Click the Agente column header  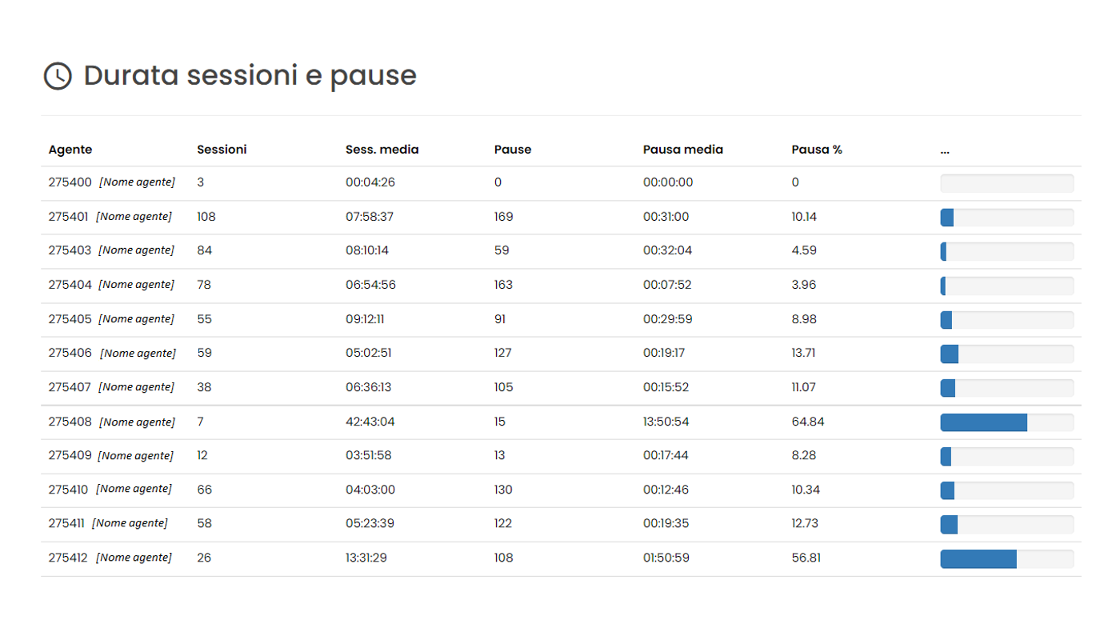(x=70, y=150)
